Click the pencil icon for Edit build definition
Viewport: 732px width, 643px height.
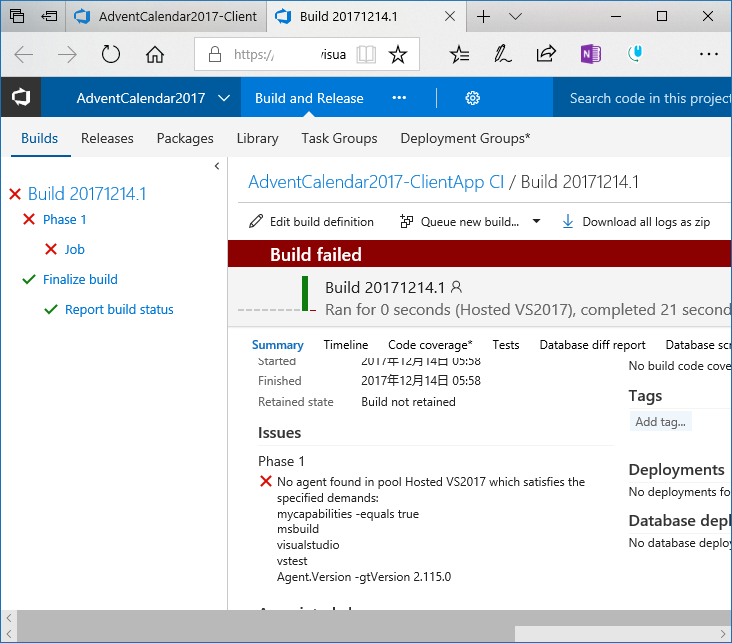coord(256,221)
